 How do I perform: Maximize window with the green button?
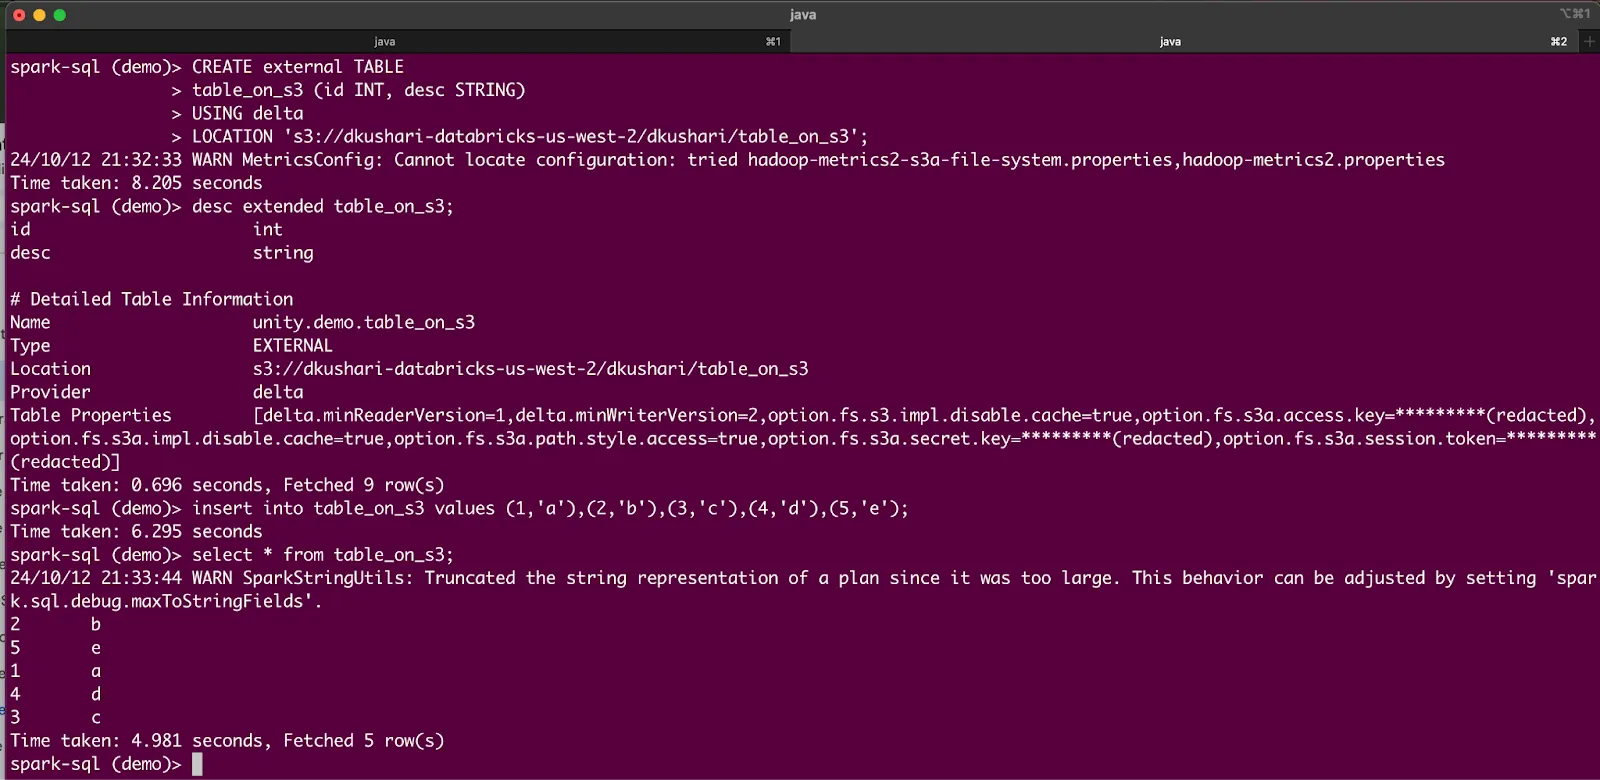(x=60, y=15)
